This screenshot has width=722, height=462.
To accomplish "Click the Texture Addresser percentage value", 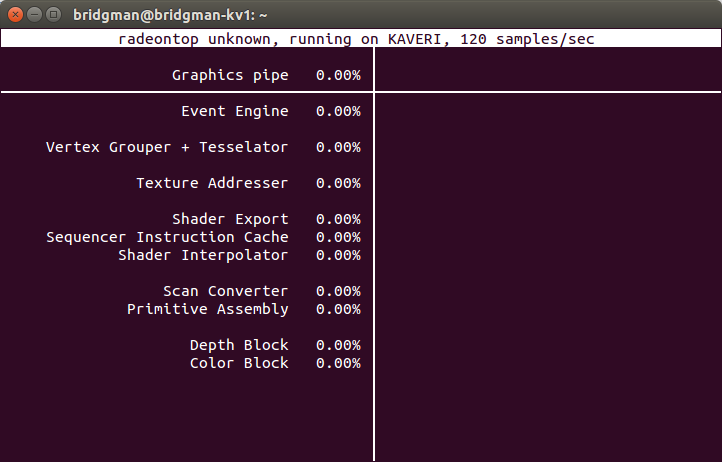I will (x=338, y=183).
